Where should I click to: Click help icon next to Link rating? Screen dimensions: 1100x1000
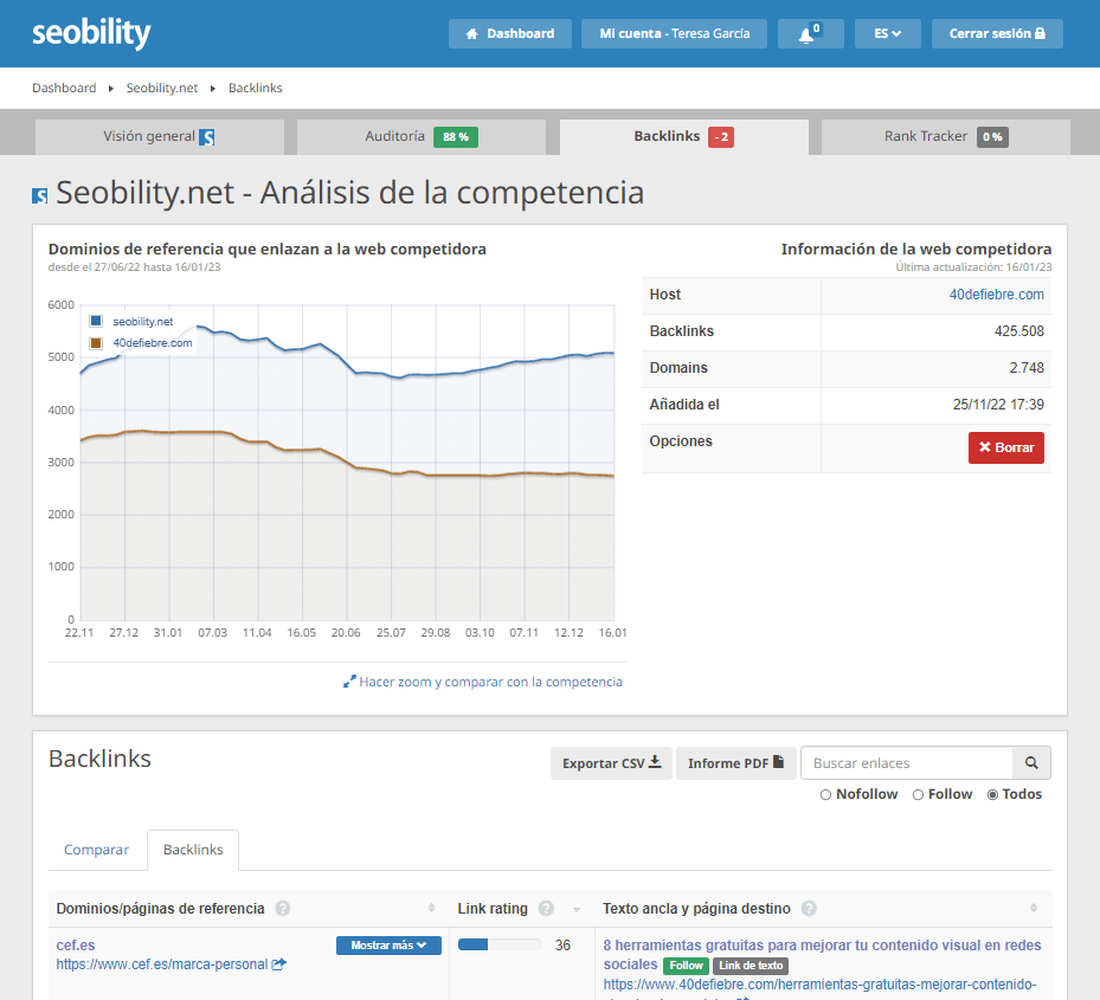click(546, 908)
